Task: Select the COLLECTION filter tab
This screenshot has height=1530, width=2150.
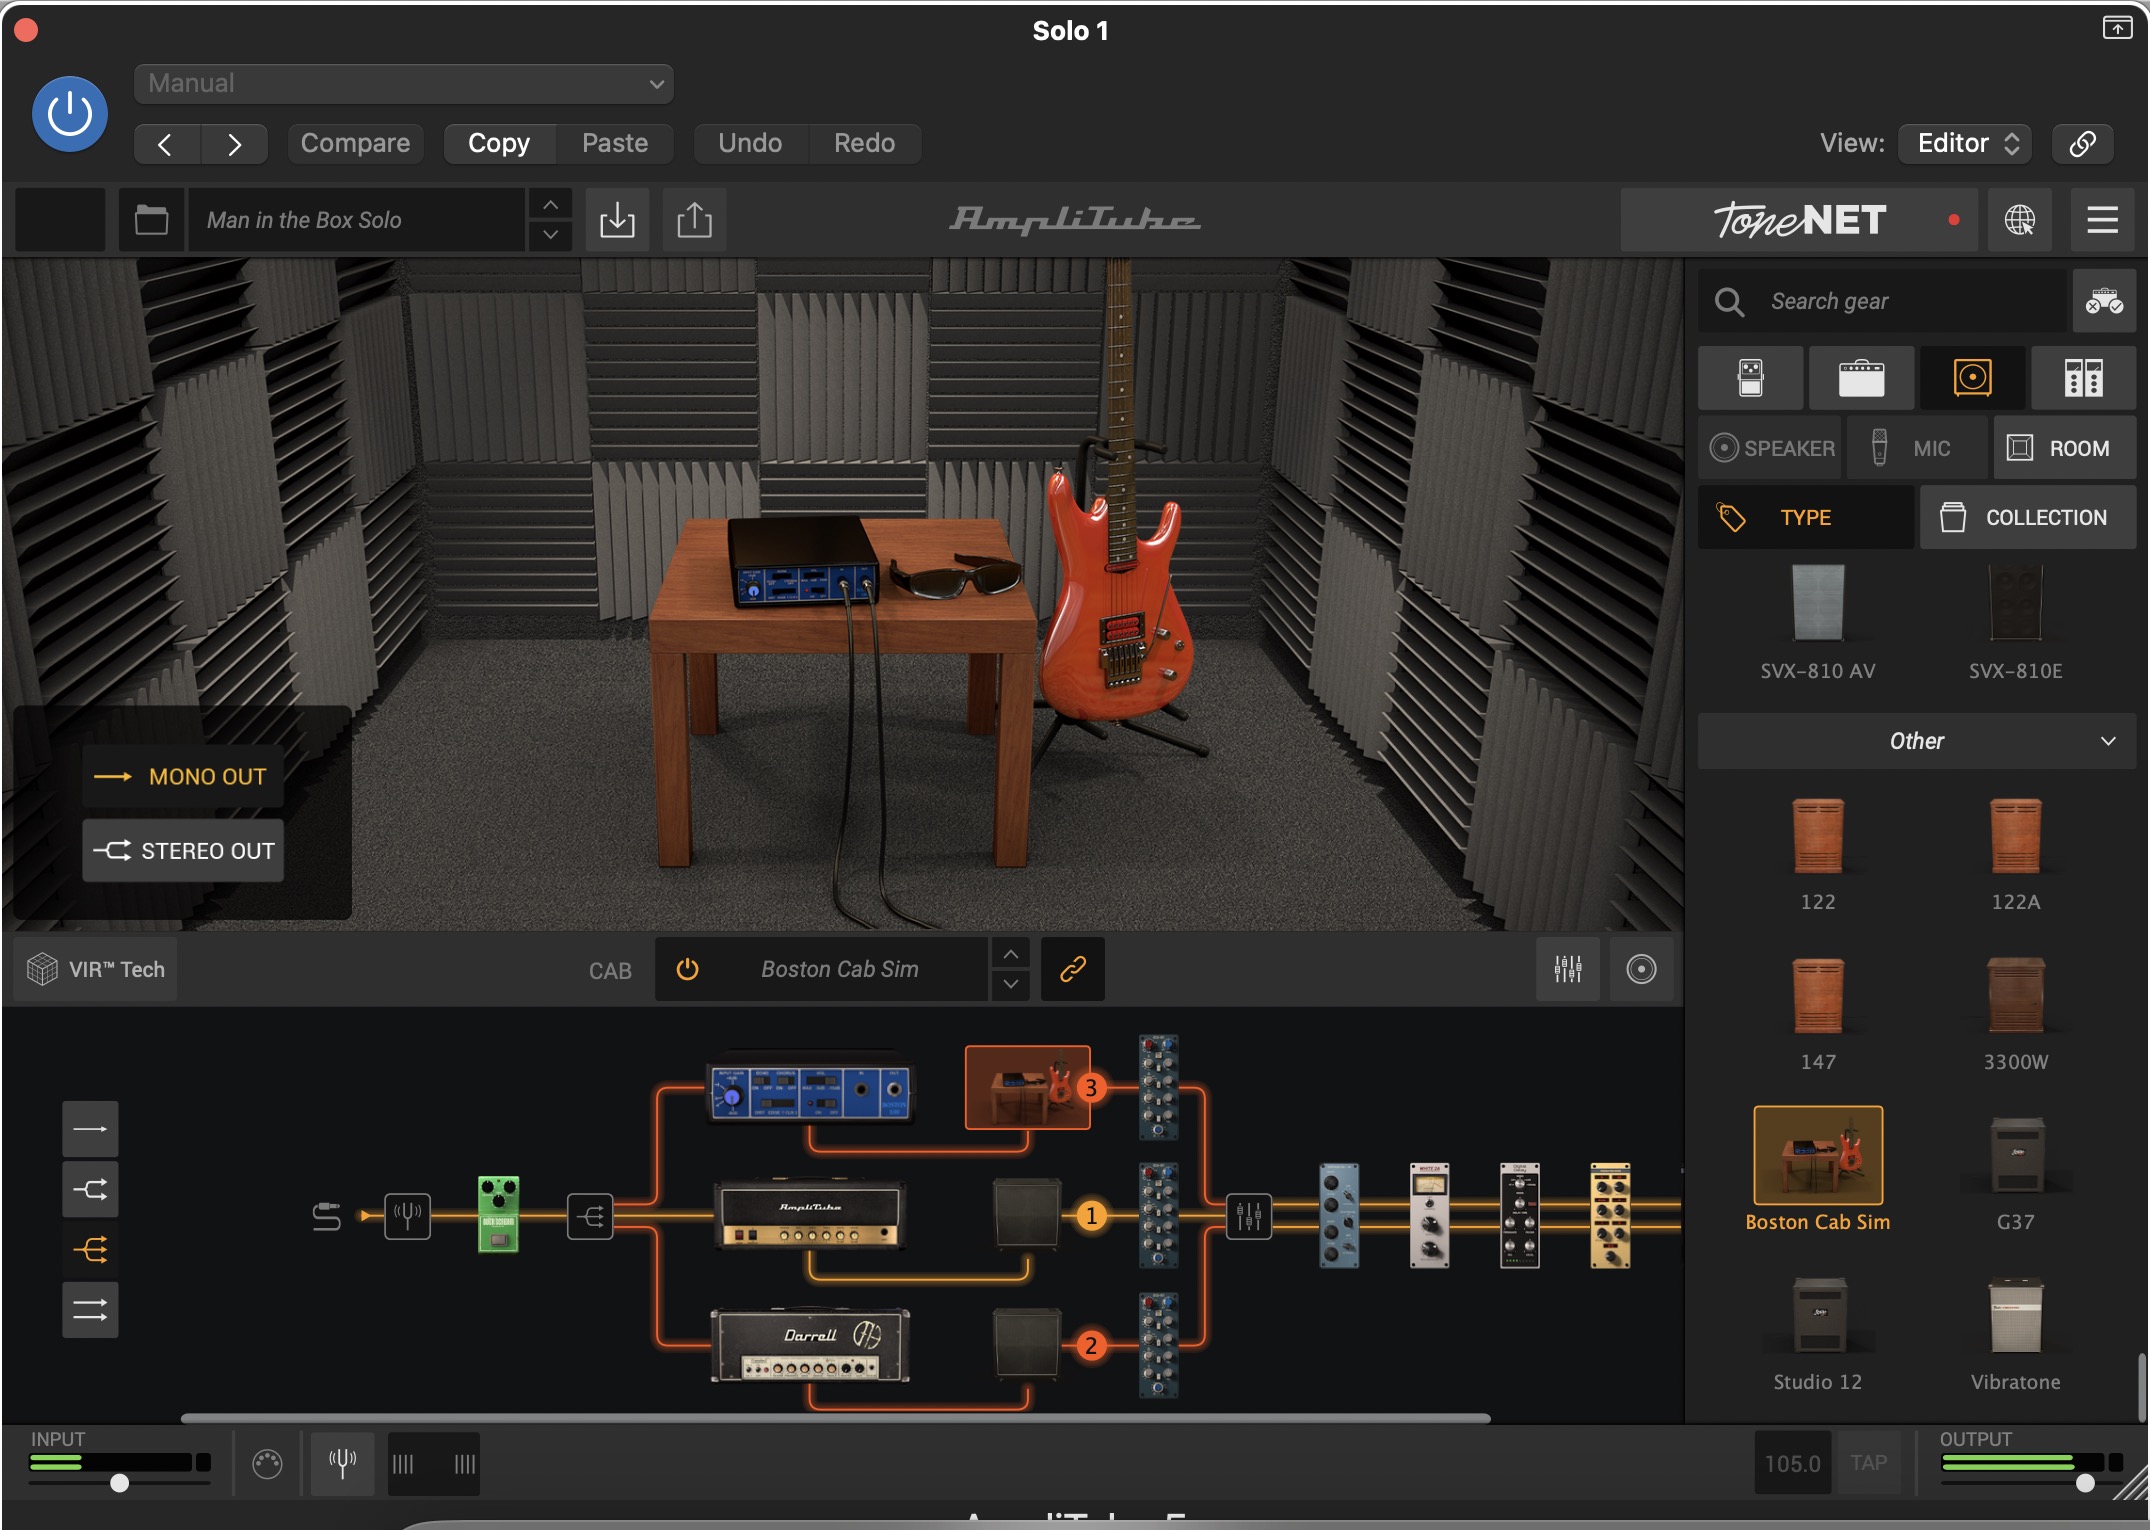Action: click(x=2028, y=517)
